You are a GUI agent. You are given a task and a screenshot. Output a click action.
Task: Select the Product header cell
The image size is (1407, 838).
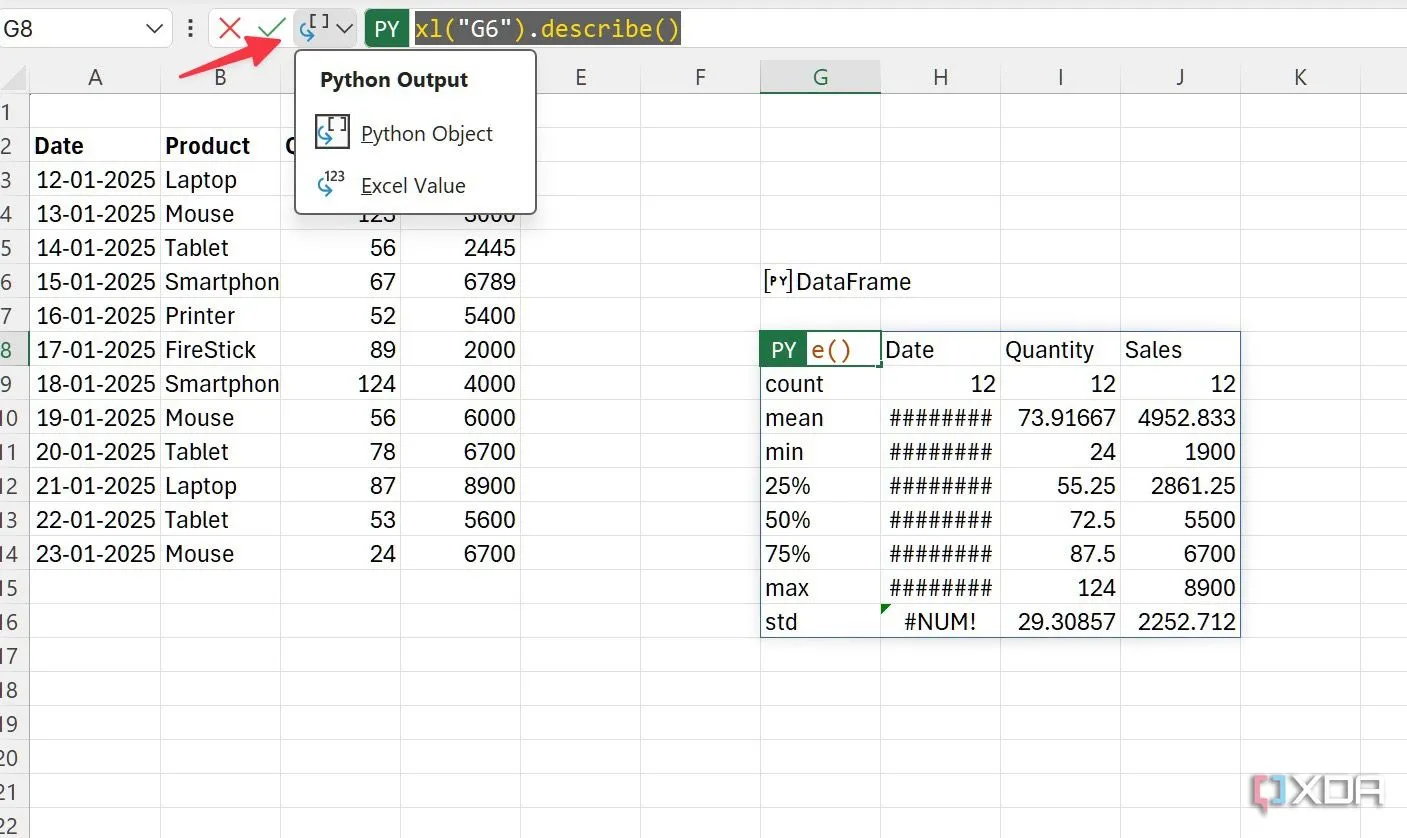click(220, 145)
